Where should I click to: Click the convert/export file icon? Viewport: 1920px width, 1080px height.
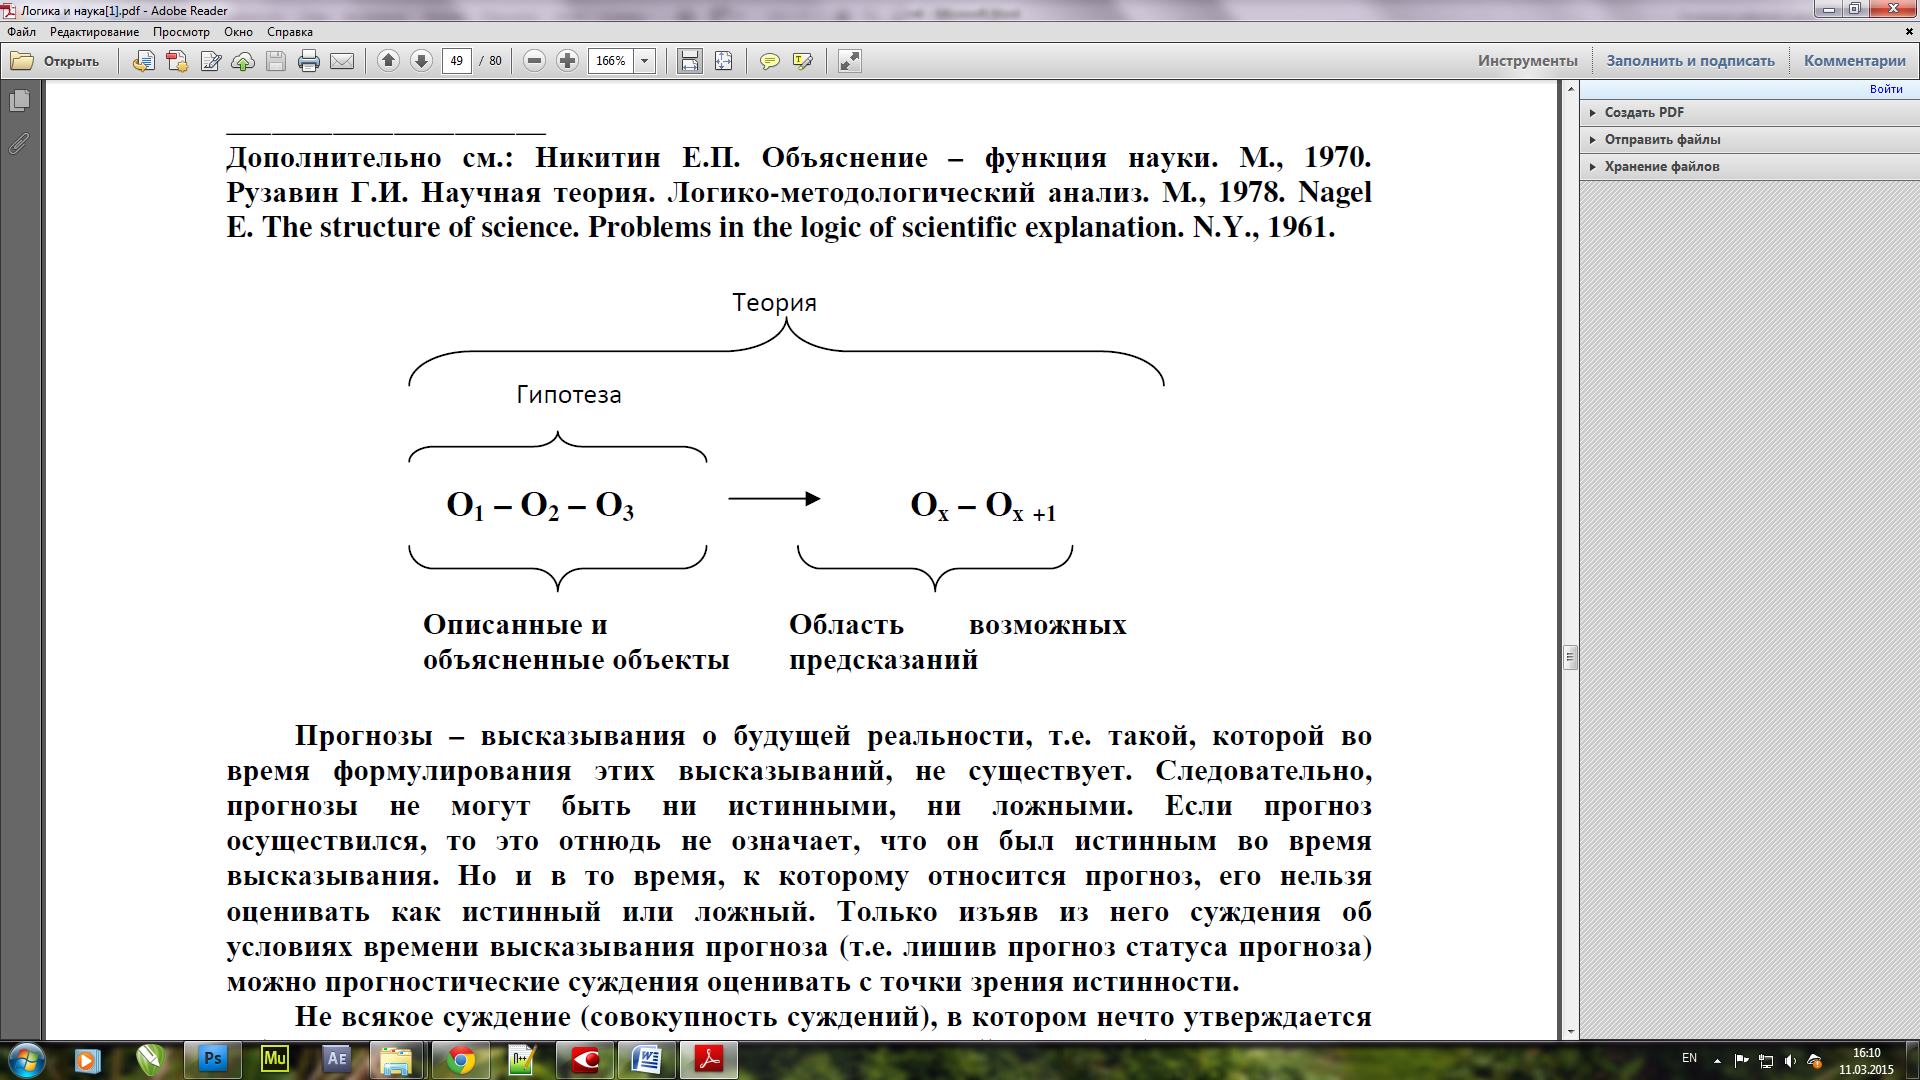[x=144, y=61]
